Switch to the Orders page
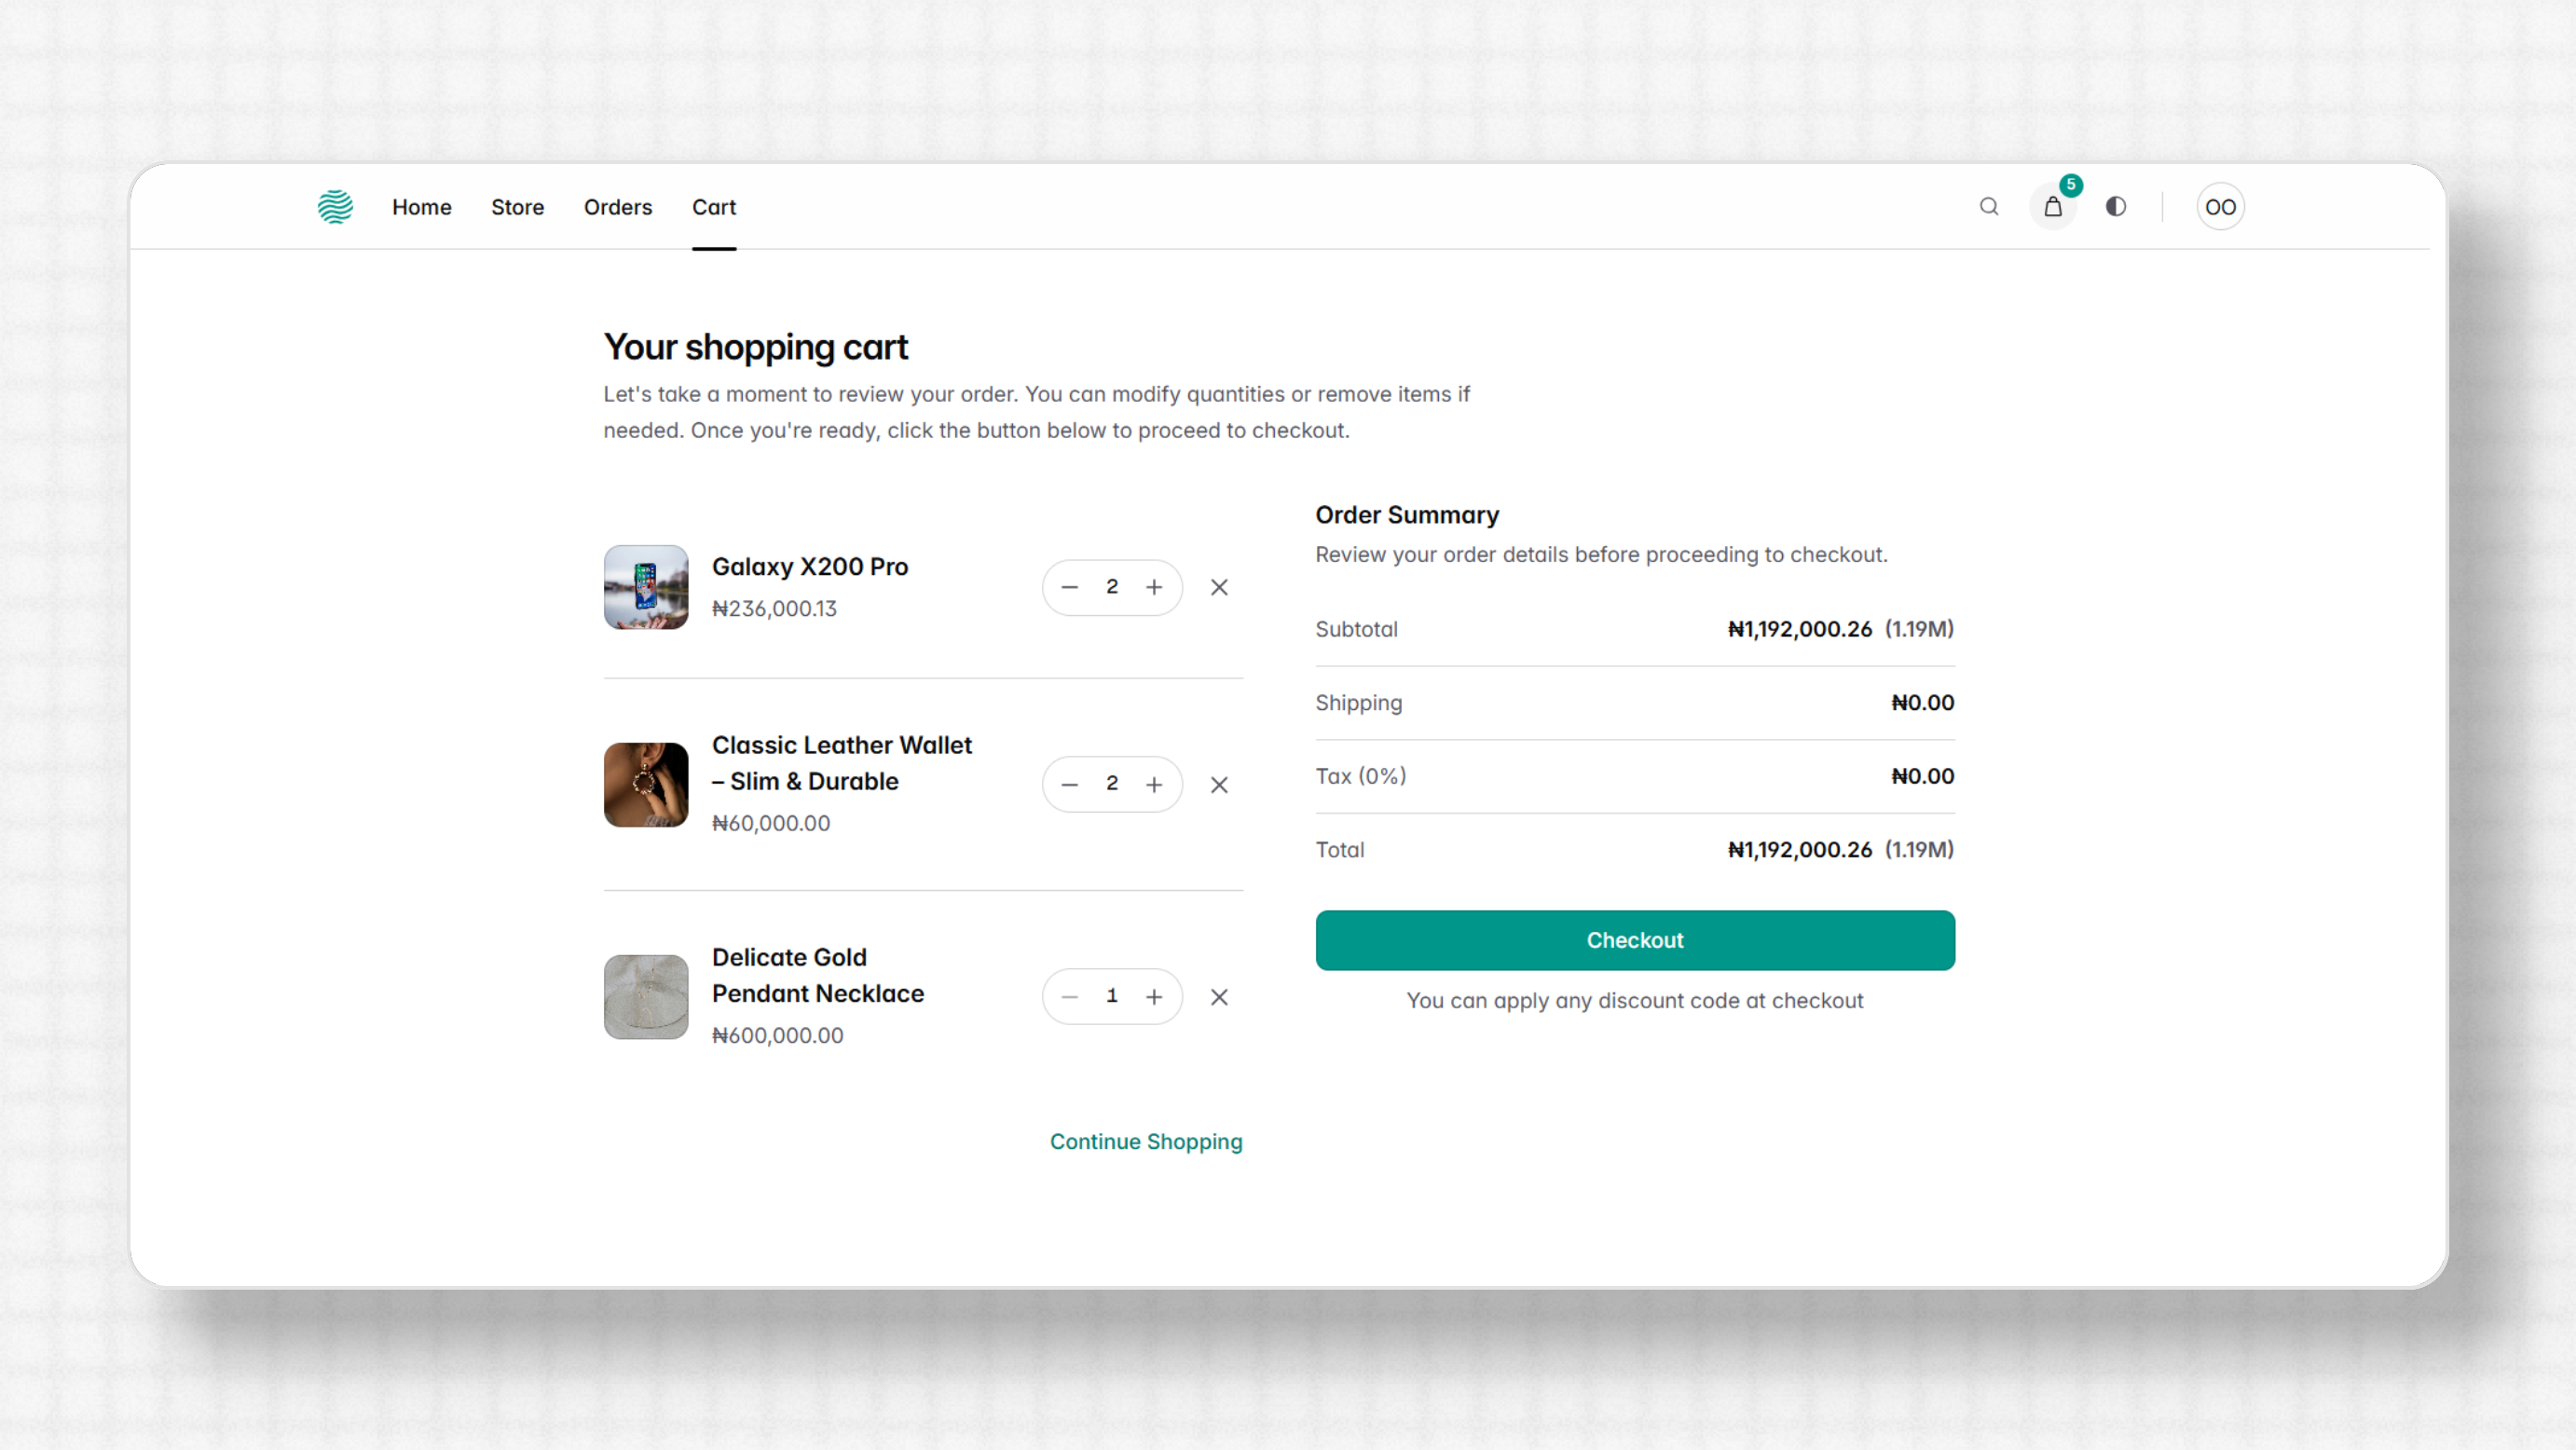The height and width of the screenshot is (1450, 2576). coord(618,207)
